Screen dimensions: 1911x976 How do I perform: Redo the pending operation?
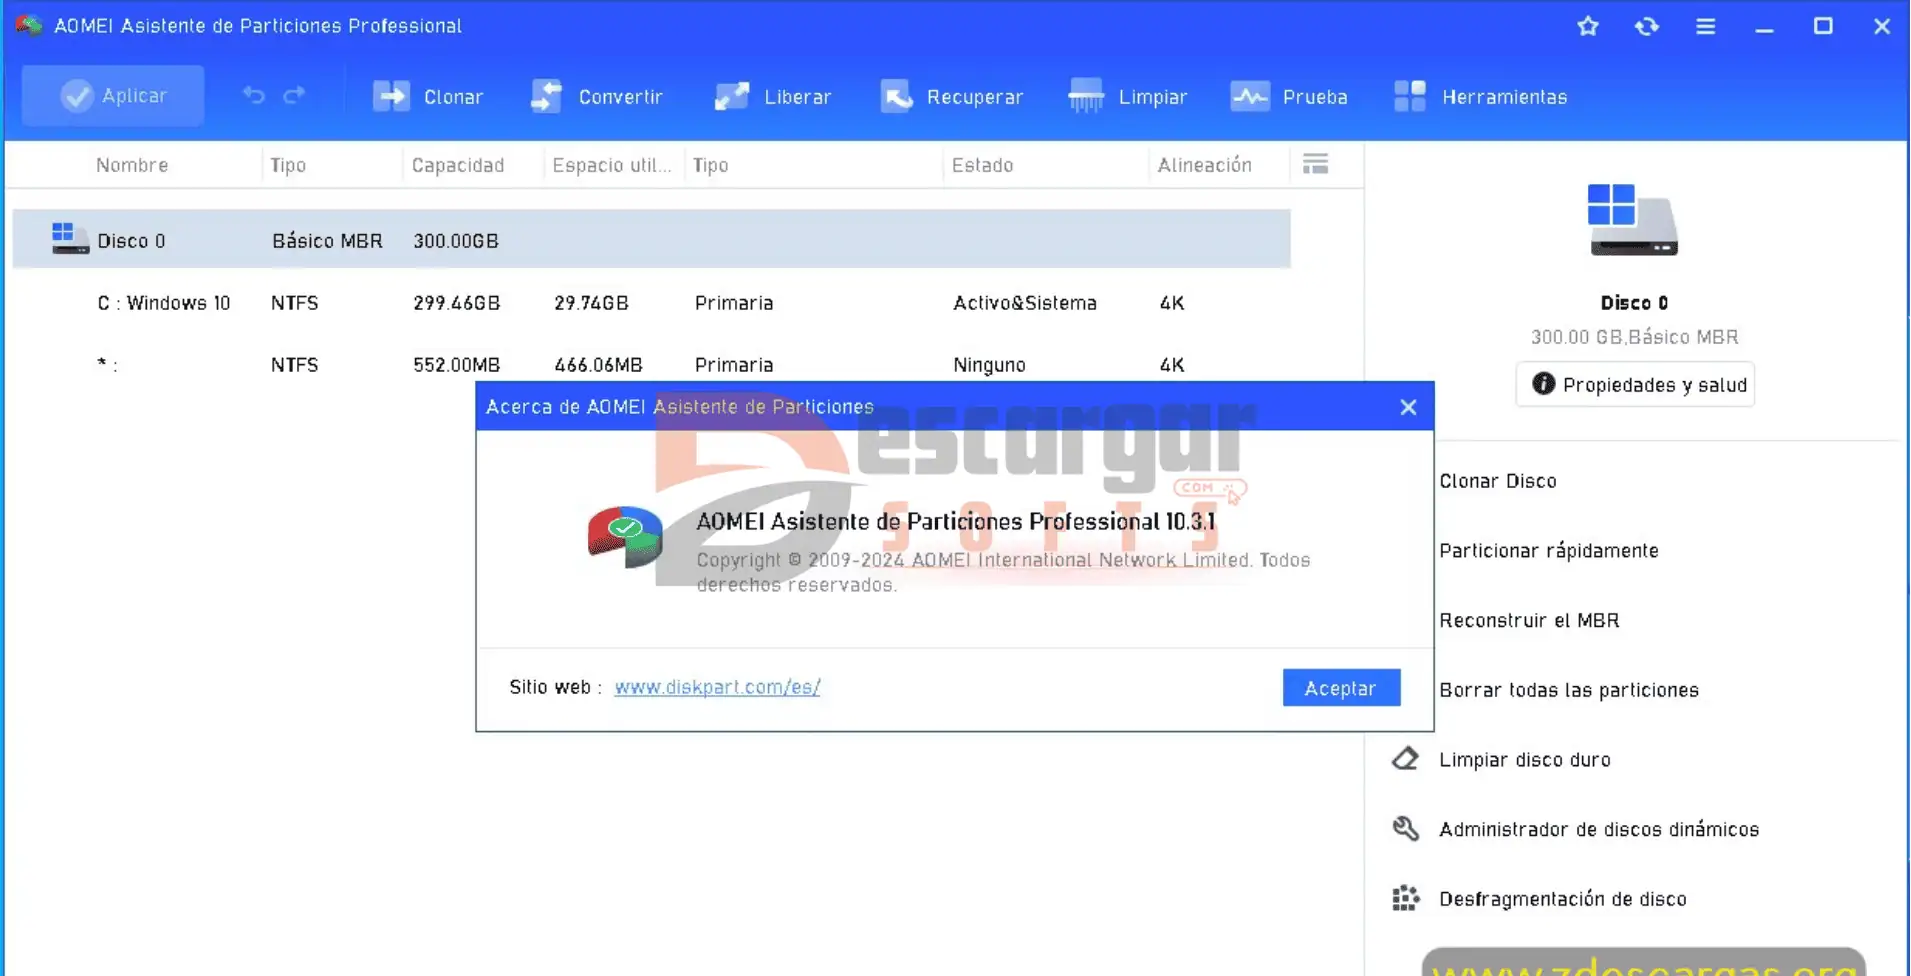(294, 96)
